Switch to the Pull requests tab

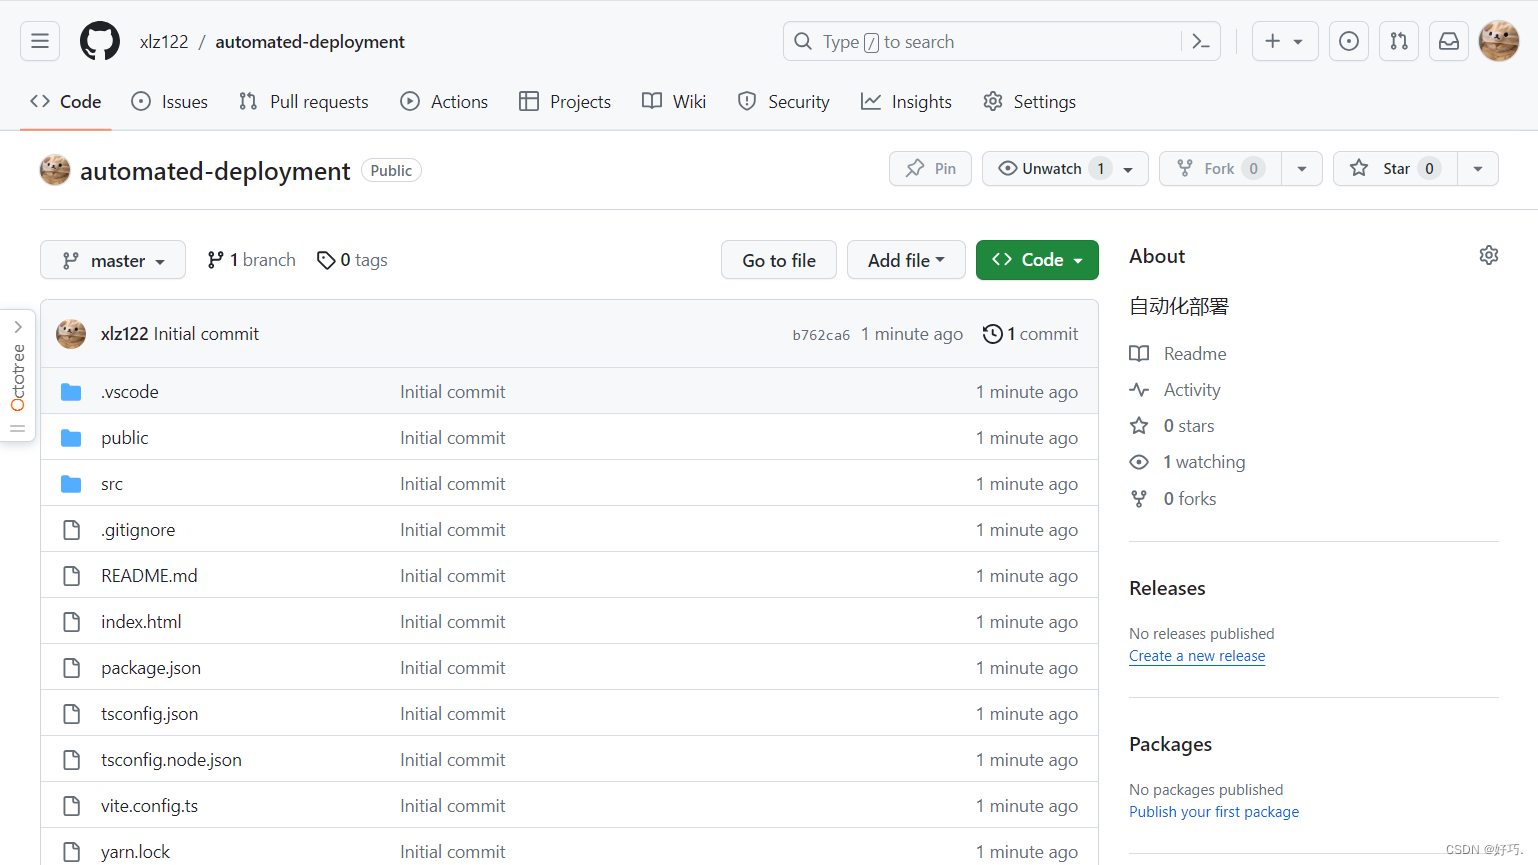coord(304,102)
